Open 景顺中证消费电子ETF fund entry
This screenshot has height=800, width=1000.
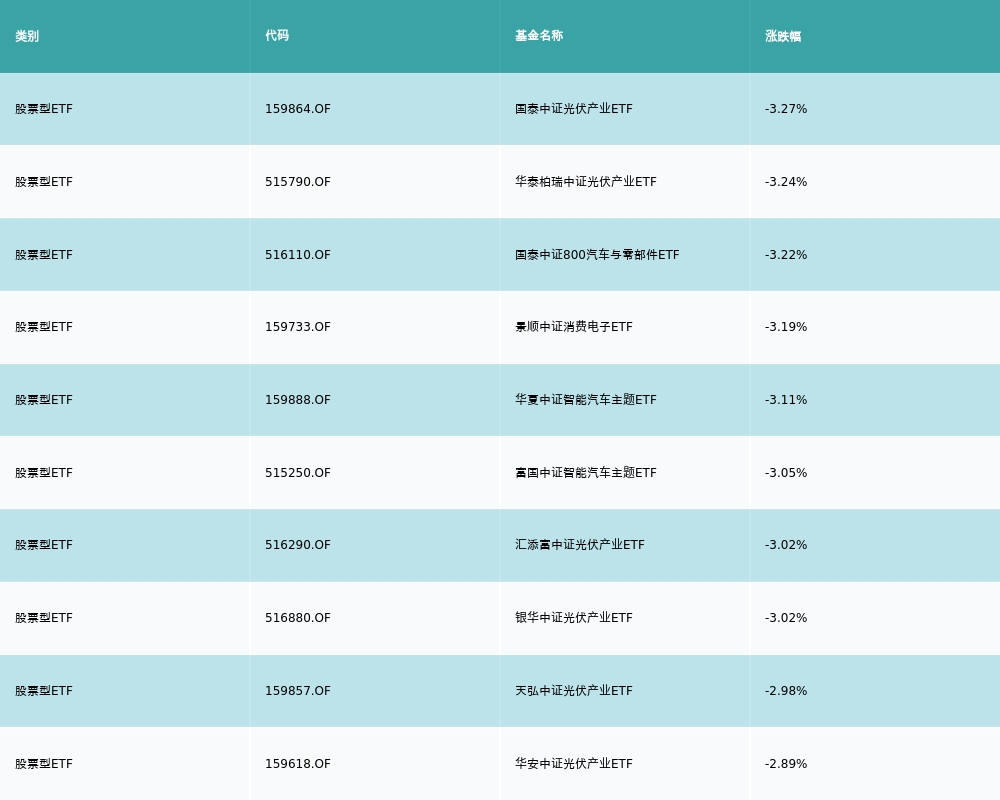(x=574, y=327)
